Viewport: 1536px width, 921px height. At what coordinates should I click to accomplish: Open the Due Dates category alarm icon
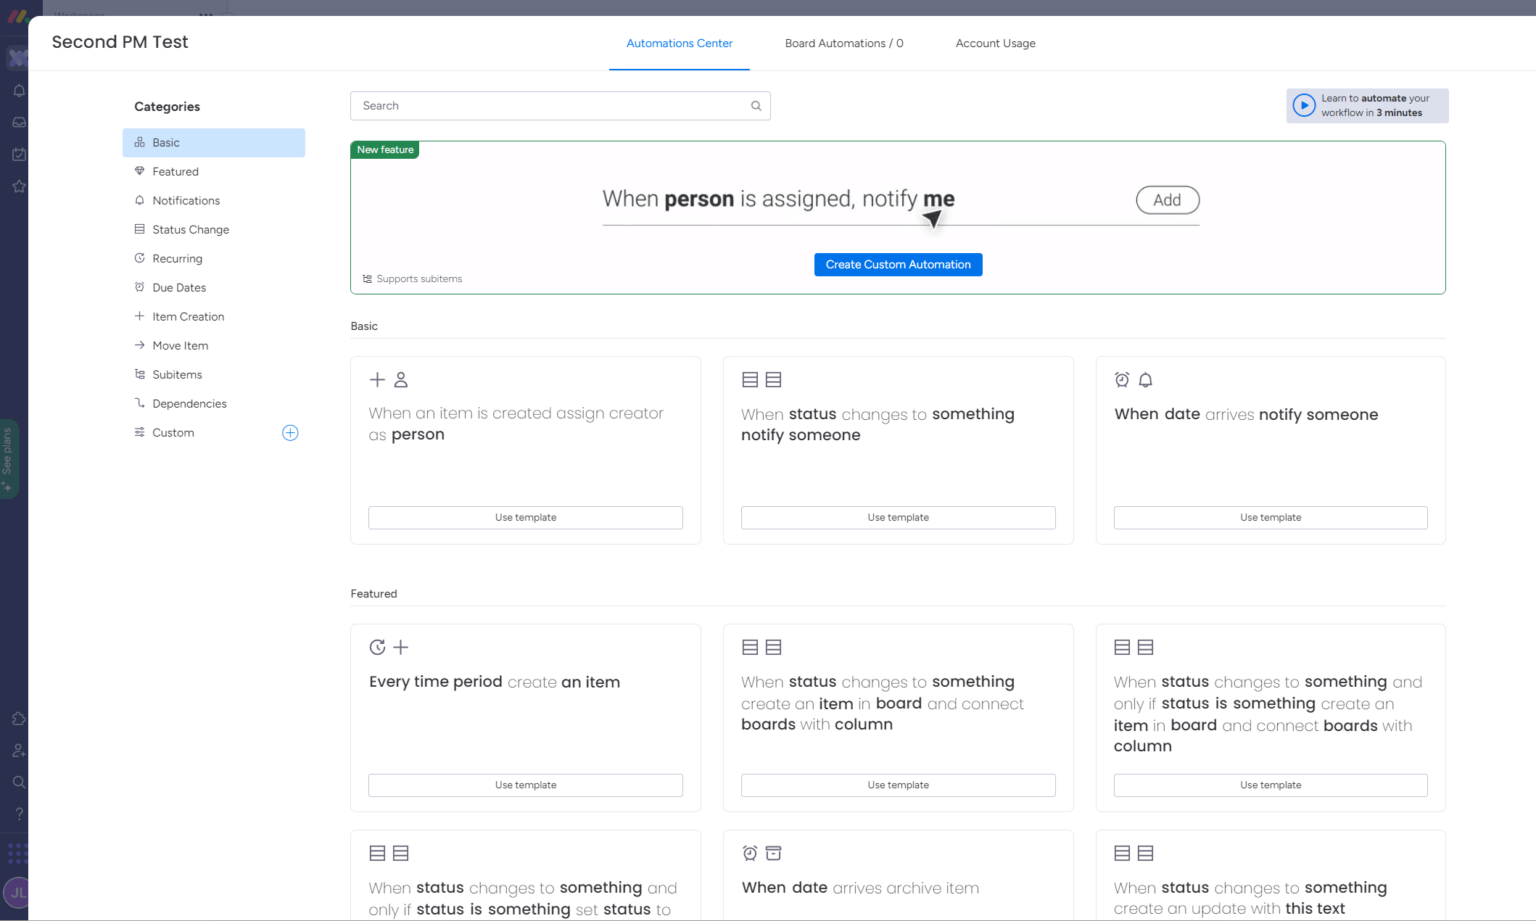tap(139, 287)
